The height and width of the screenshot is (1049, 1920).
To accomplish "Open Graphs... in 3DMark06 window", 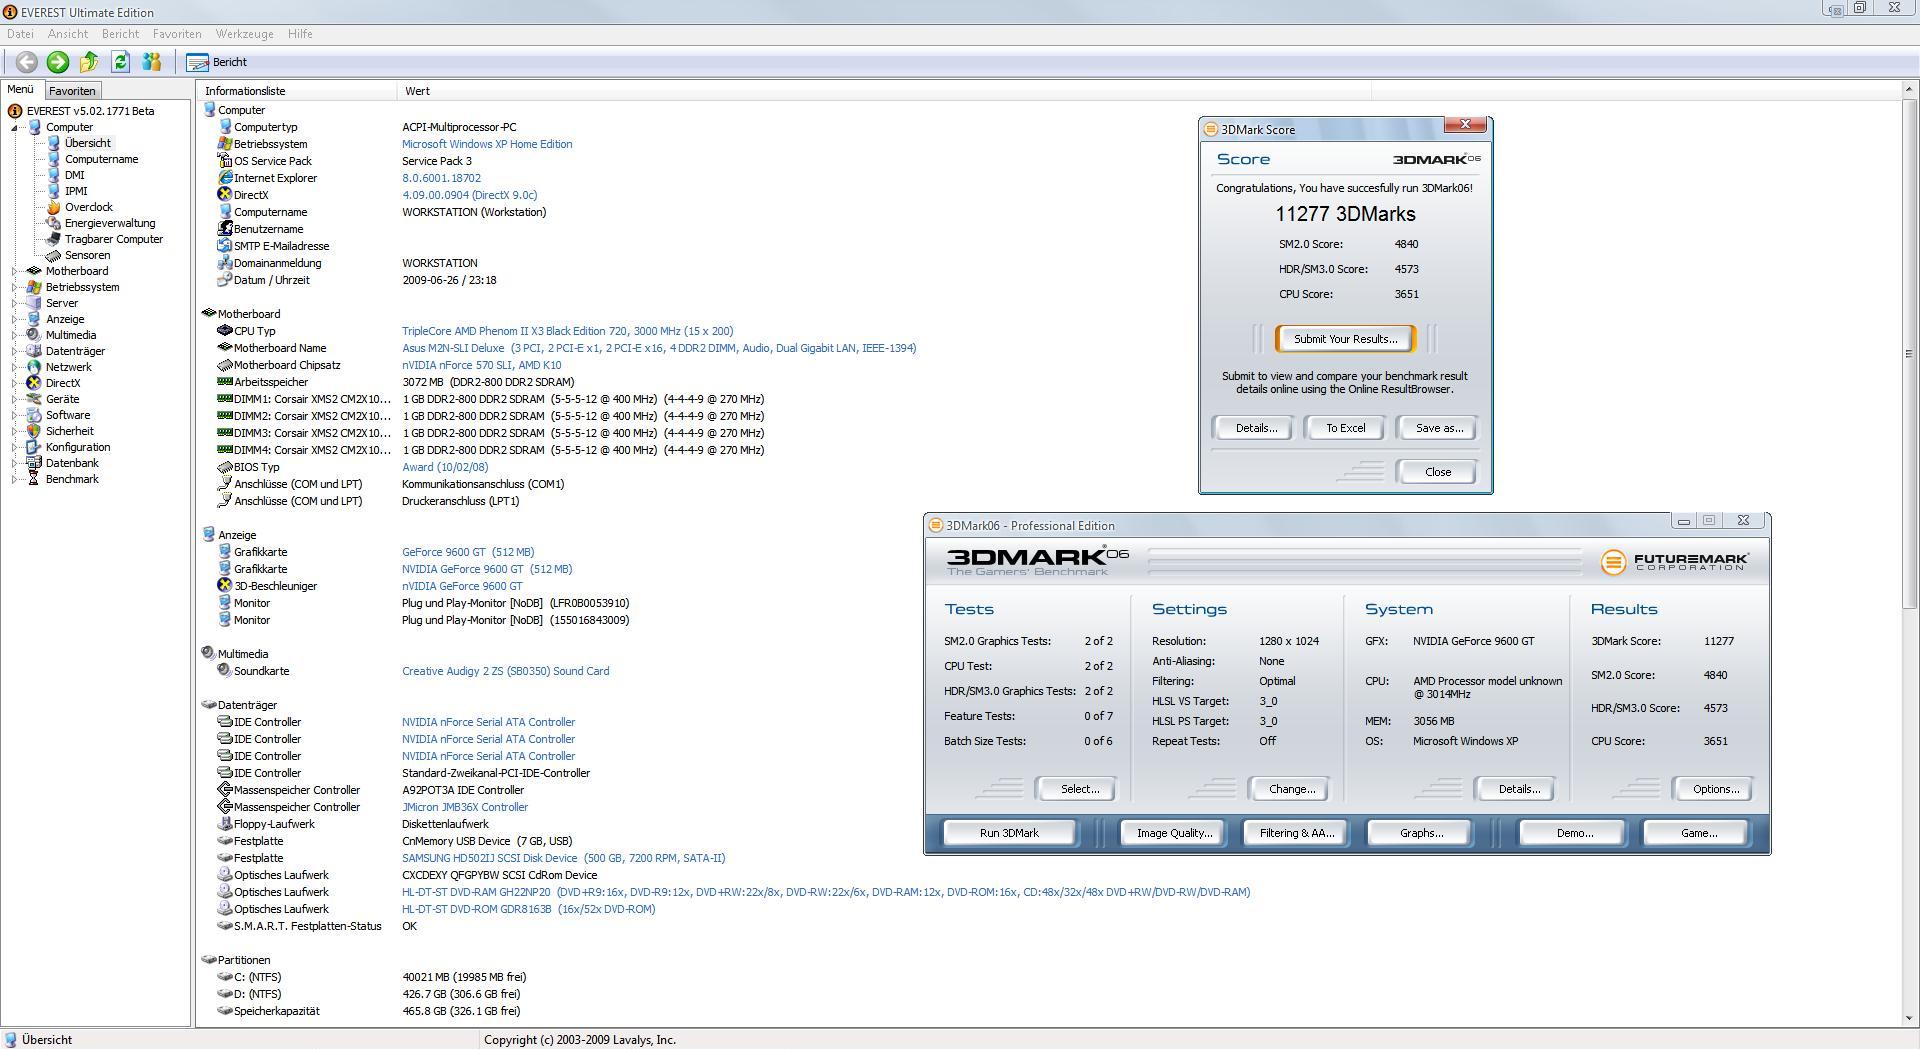I will click(1421, 833).
